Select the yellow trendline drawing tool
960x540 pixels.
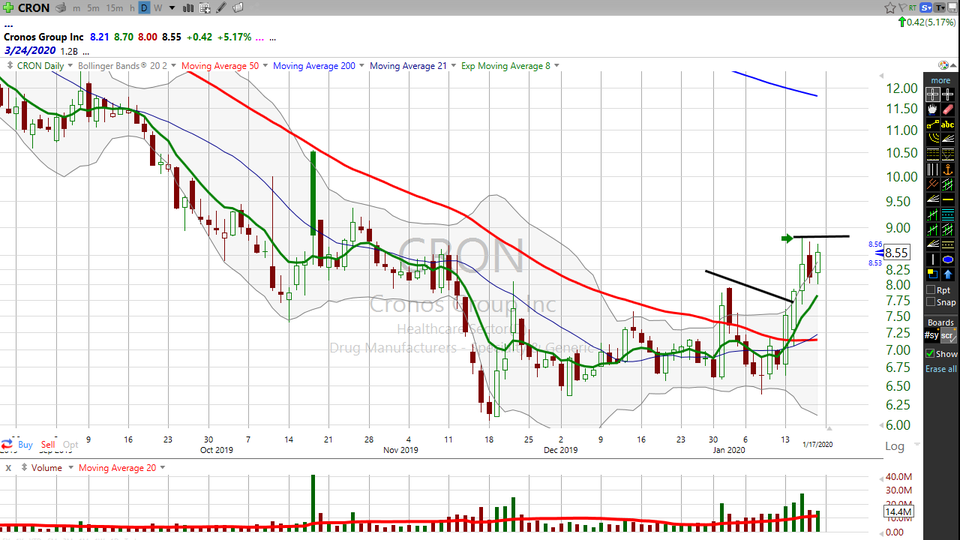click(933, 124)
